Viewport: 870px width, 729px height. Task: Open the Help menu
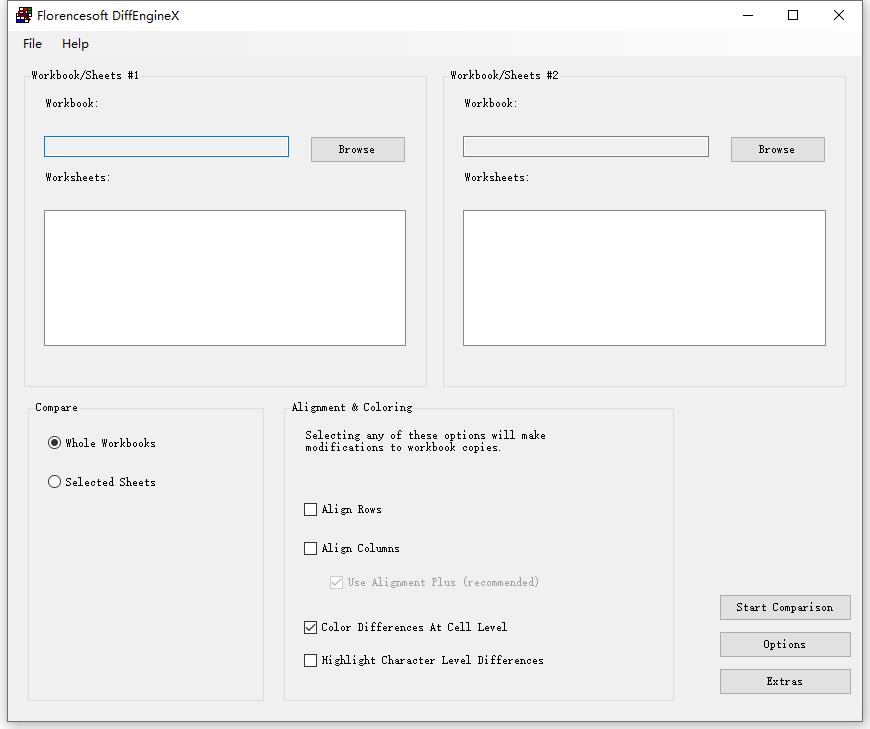[x=75, y=43]
